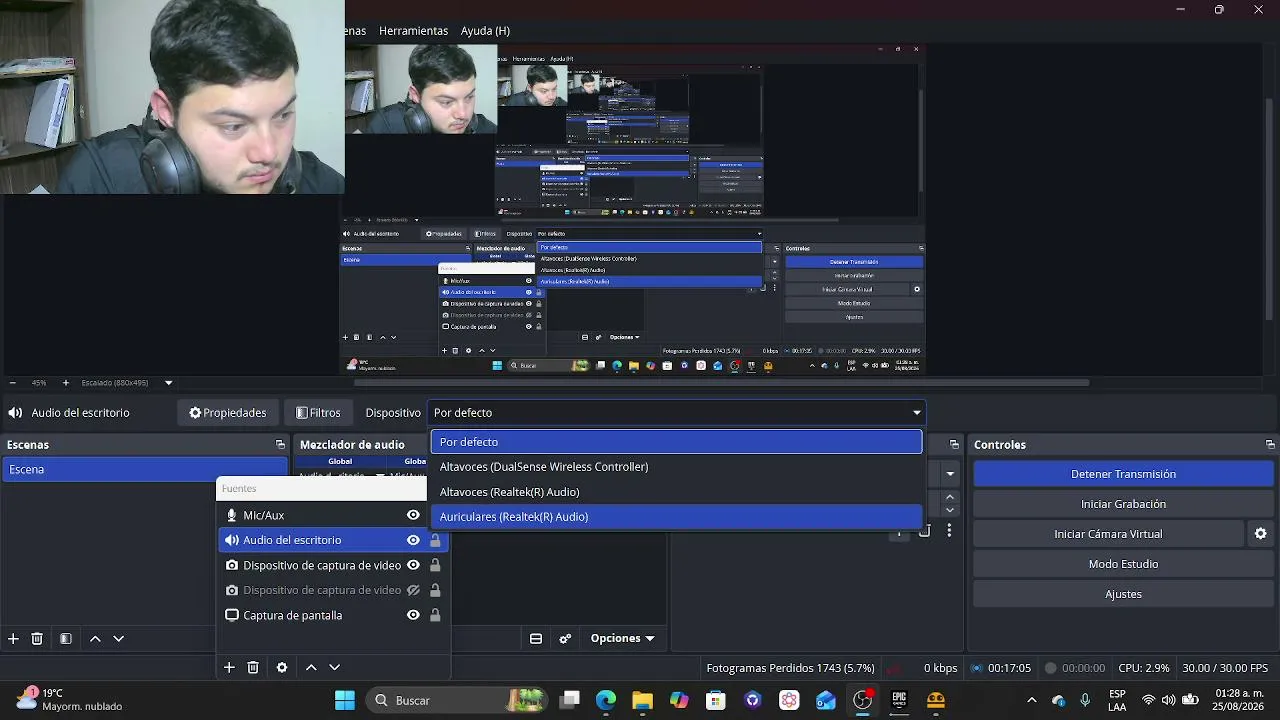This screenshot has width=1280, height=720.
Task: Delete the selected scene using Escenas trash icon
Action: point(37,638)
